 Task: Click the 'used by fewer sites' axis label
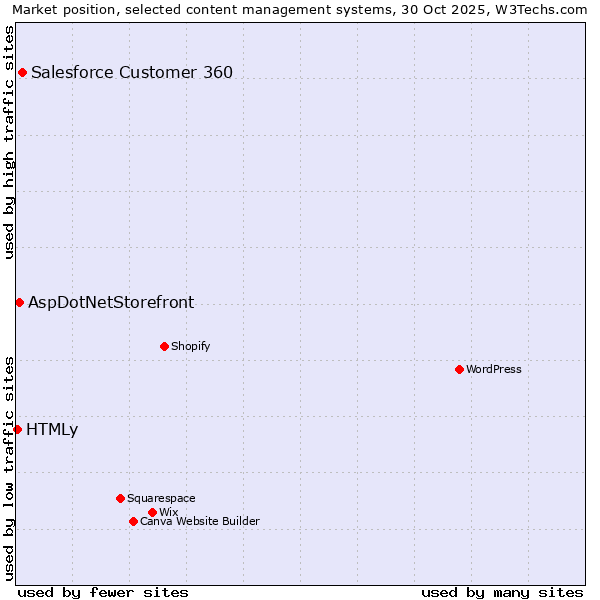coord(103,592)
